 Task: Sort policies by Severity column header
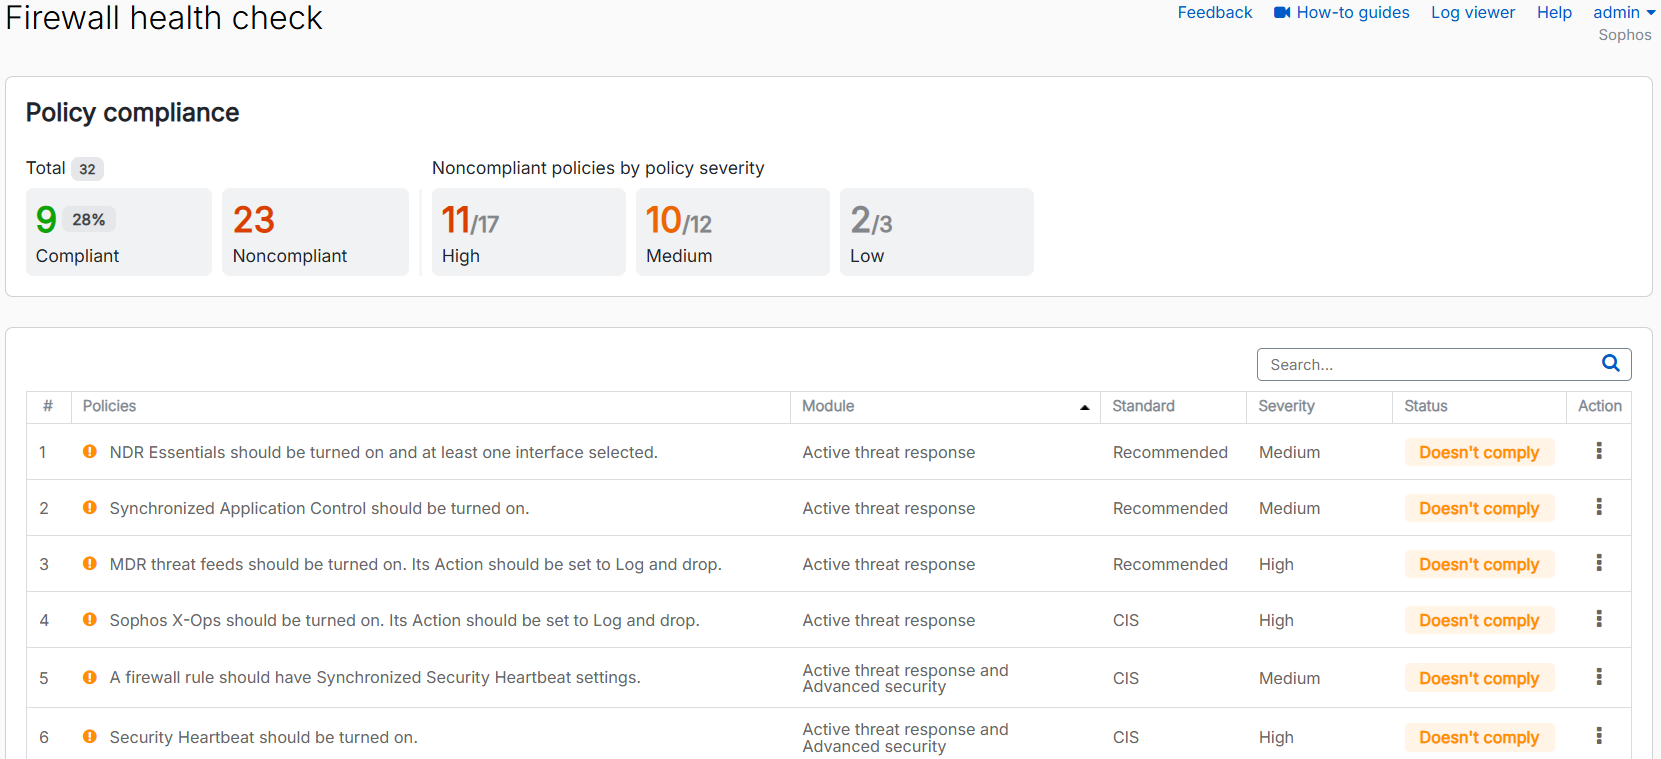tap(1286, 406)
